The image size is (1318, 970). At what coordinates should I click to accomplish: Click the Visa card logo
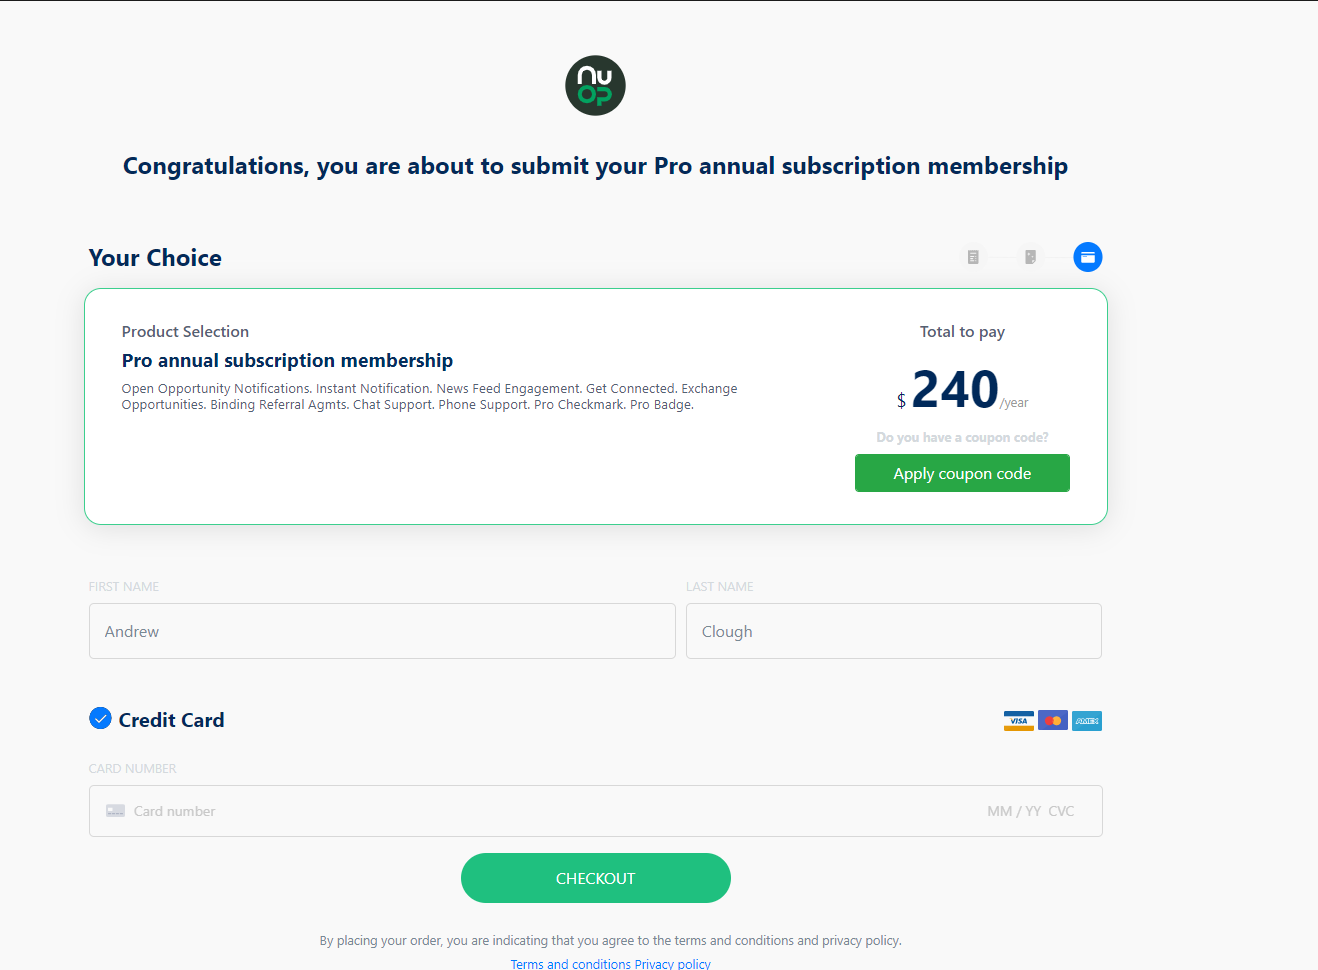point(1019,721)
